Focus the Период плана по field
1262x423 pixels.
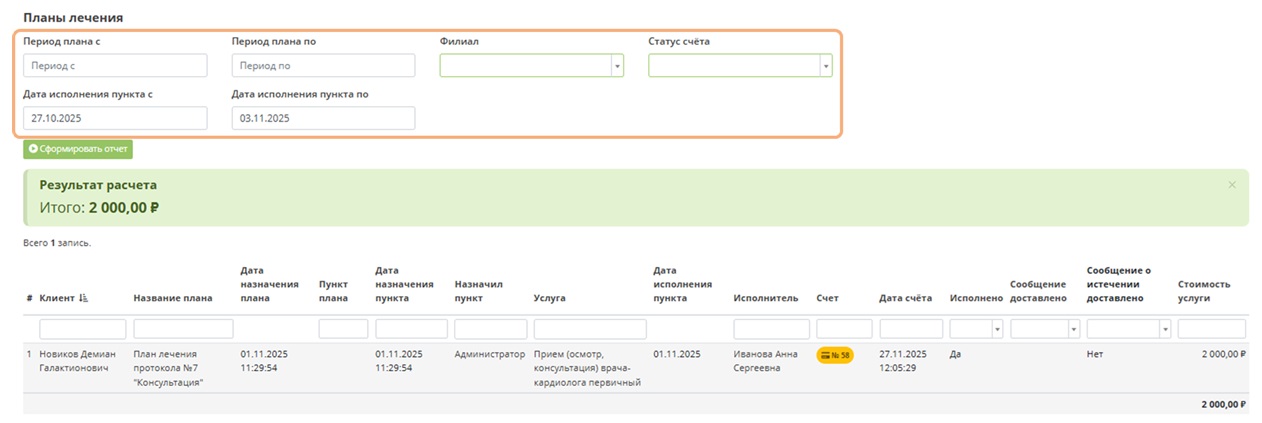(323, 65)
